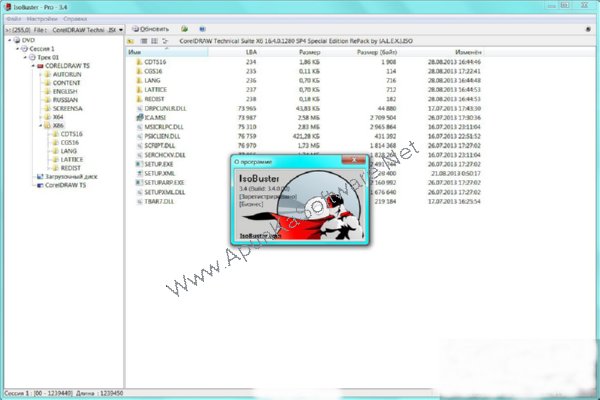Select the SETUP.XML file icon
The width and height of the screenshot is (600, 400).
[x=140, y=173]
